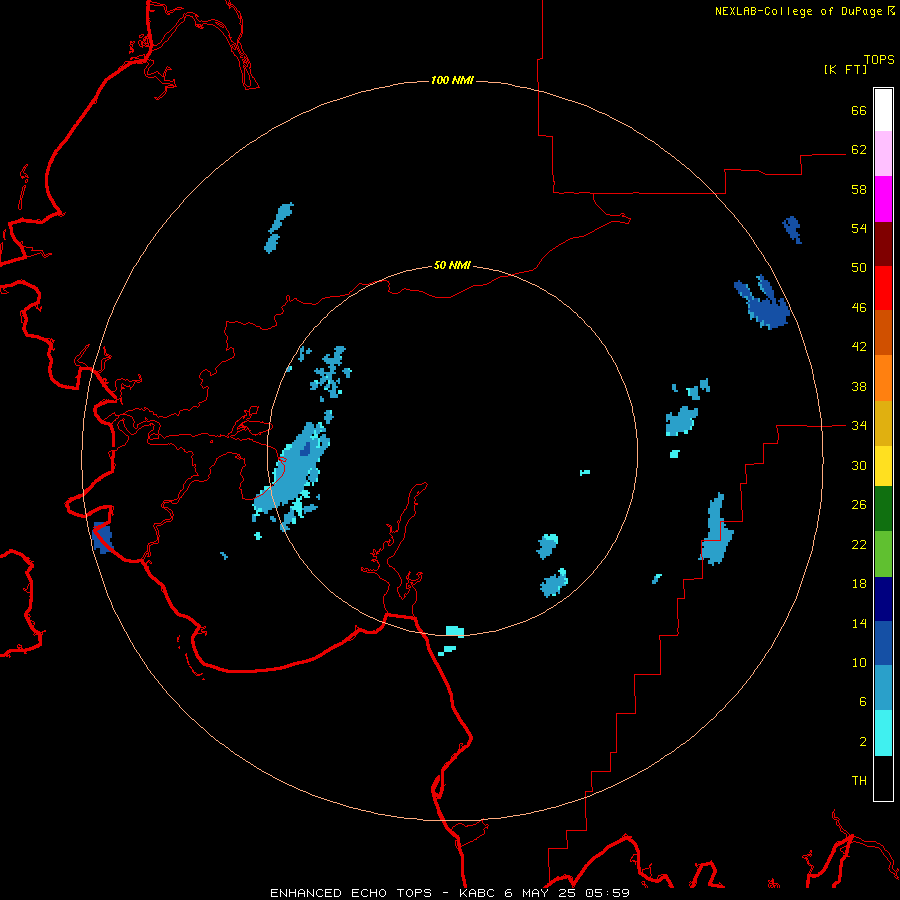
Task: Click the black TH threshold legend swatch
Action: click(x=883, y=778)
